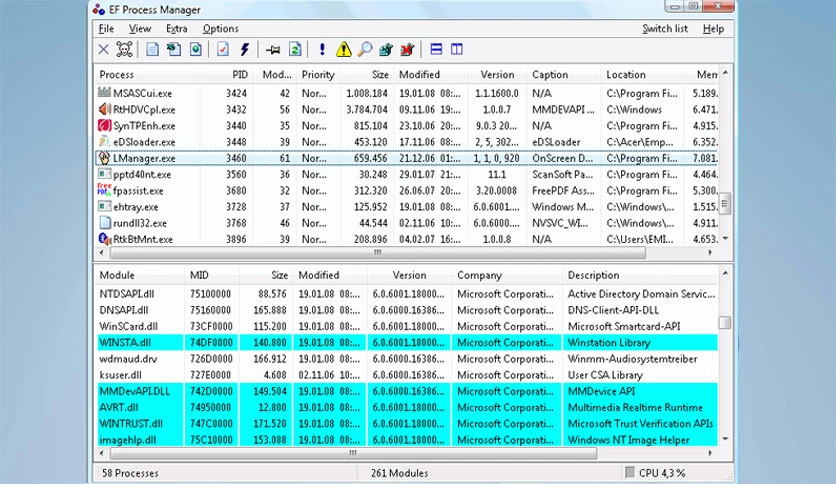Select the NTDSAPI.dll module row
This screenshot has height=484, width=836.
point(407,294)
